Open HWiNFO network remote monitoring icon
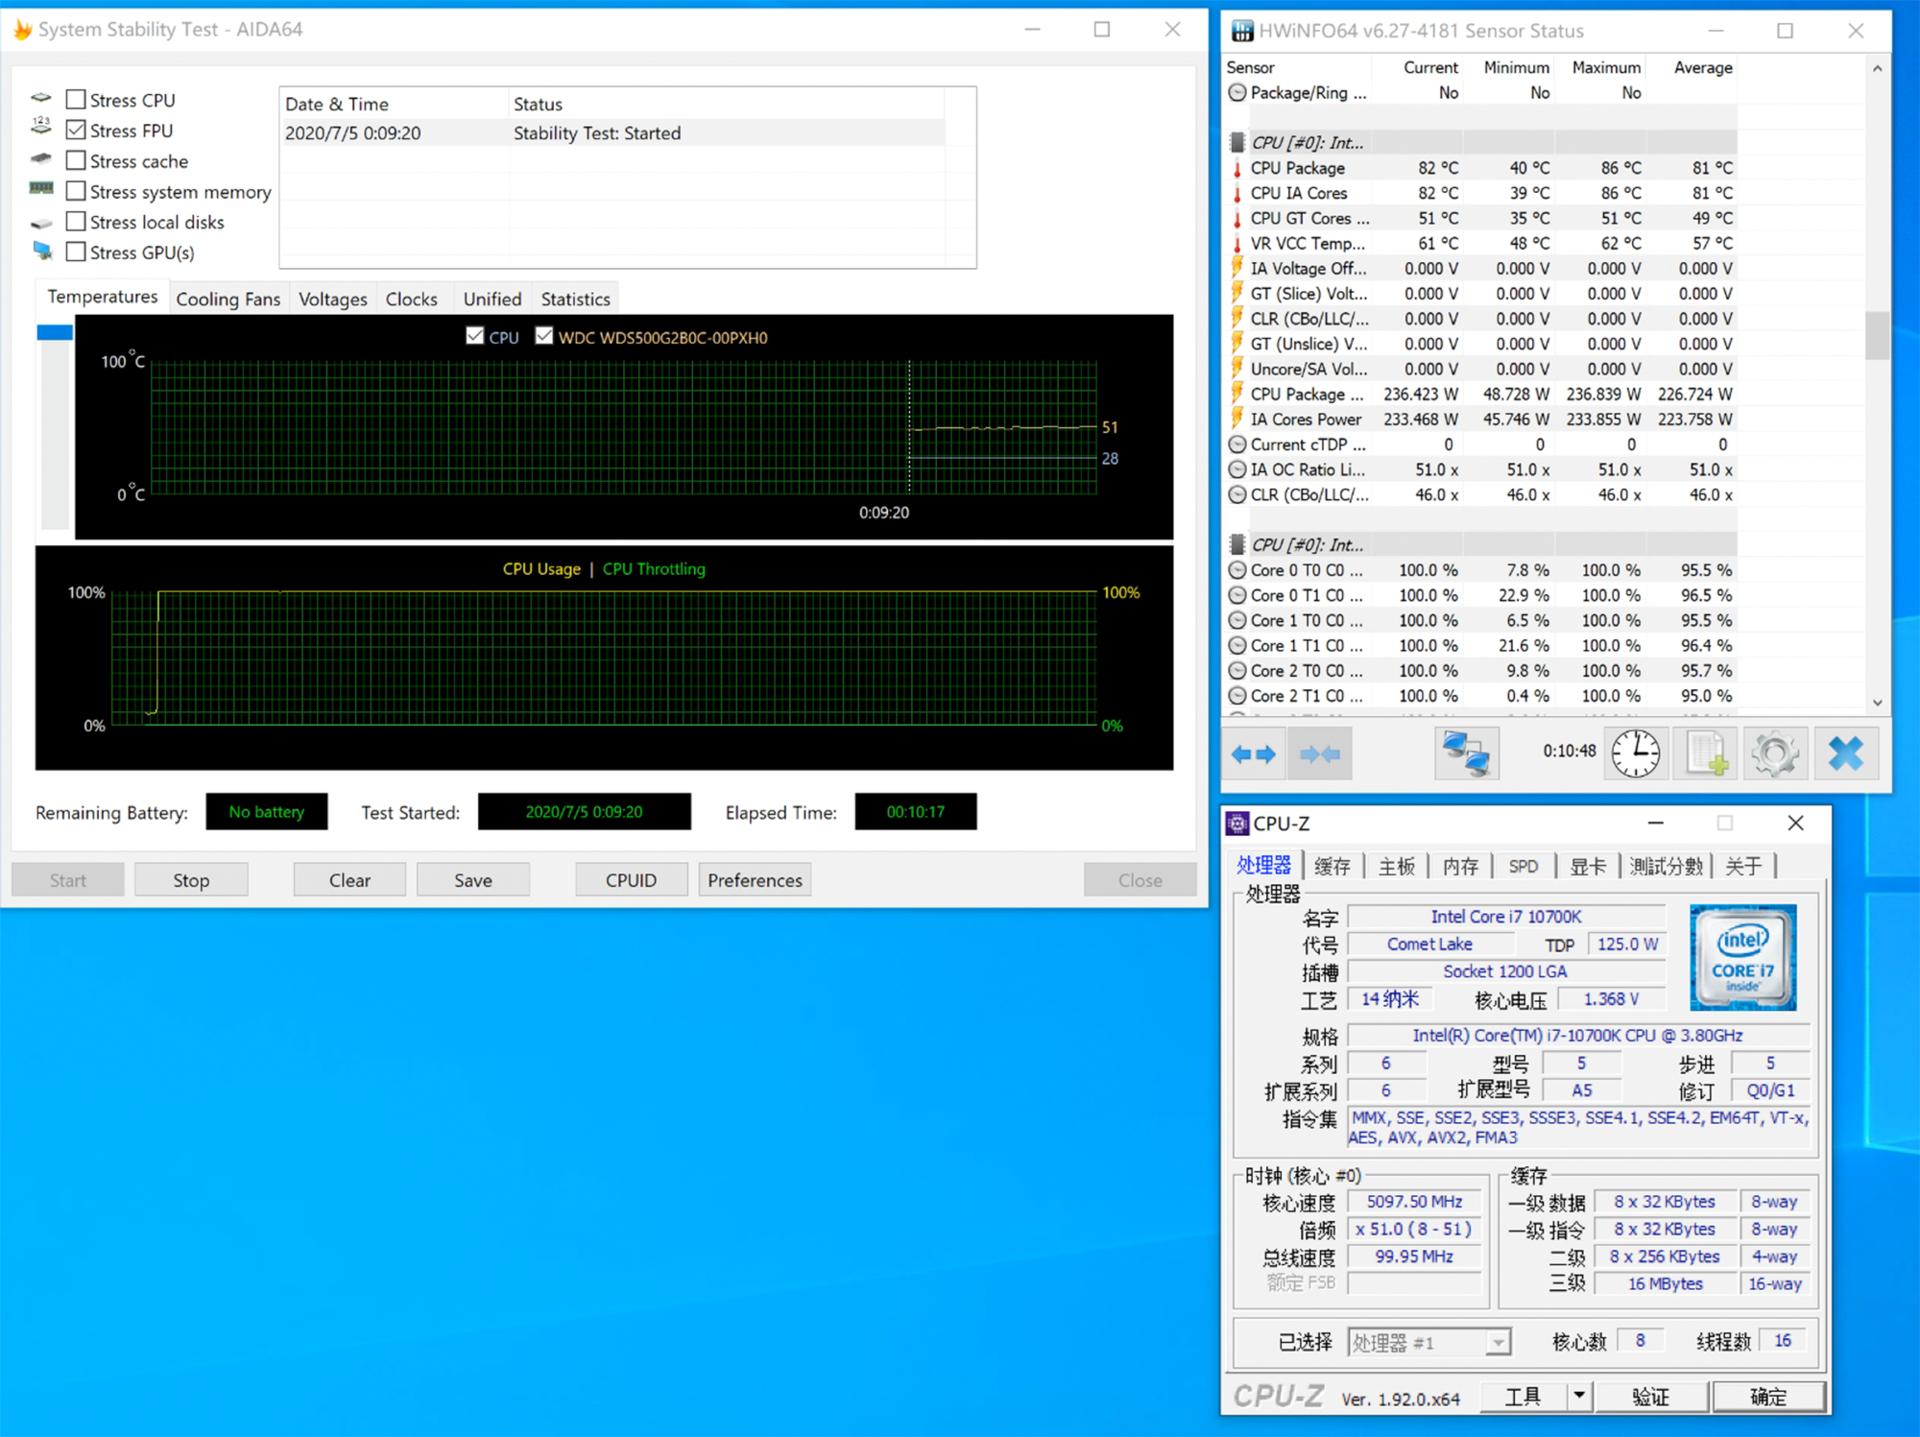This screenshot has width=1920, height=1437. (1466, 754)
